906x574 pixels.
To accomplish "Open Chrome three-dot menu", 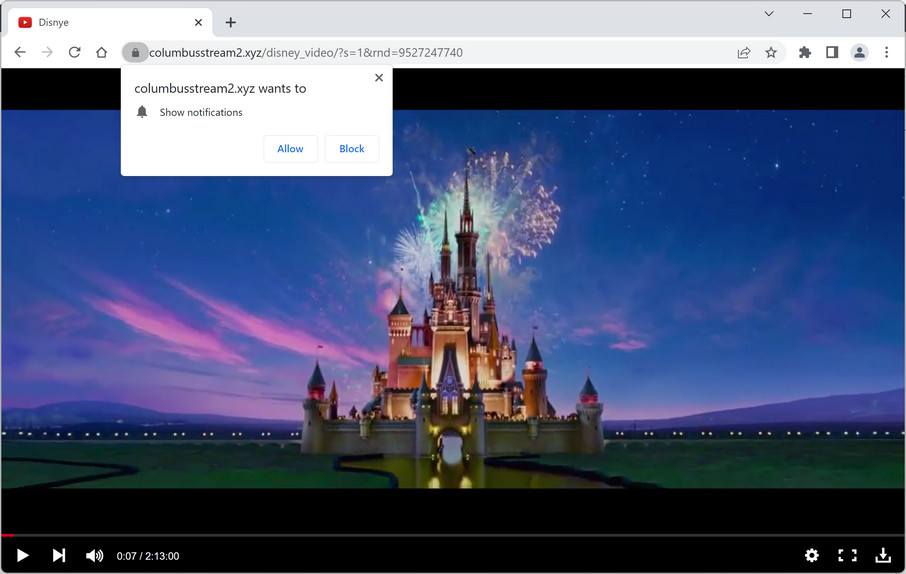I will (x=886, y=53).
